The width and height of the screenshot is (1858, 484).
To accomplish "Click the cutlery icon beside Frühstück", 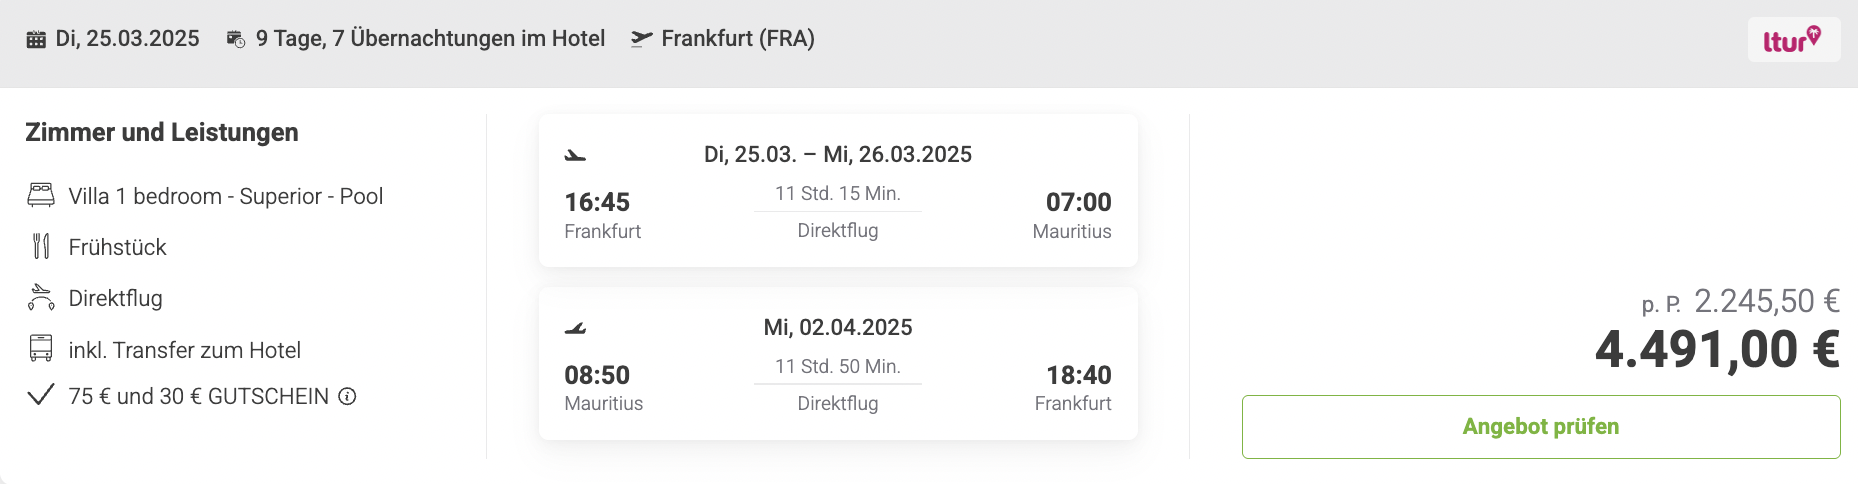I will [41, 246].
